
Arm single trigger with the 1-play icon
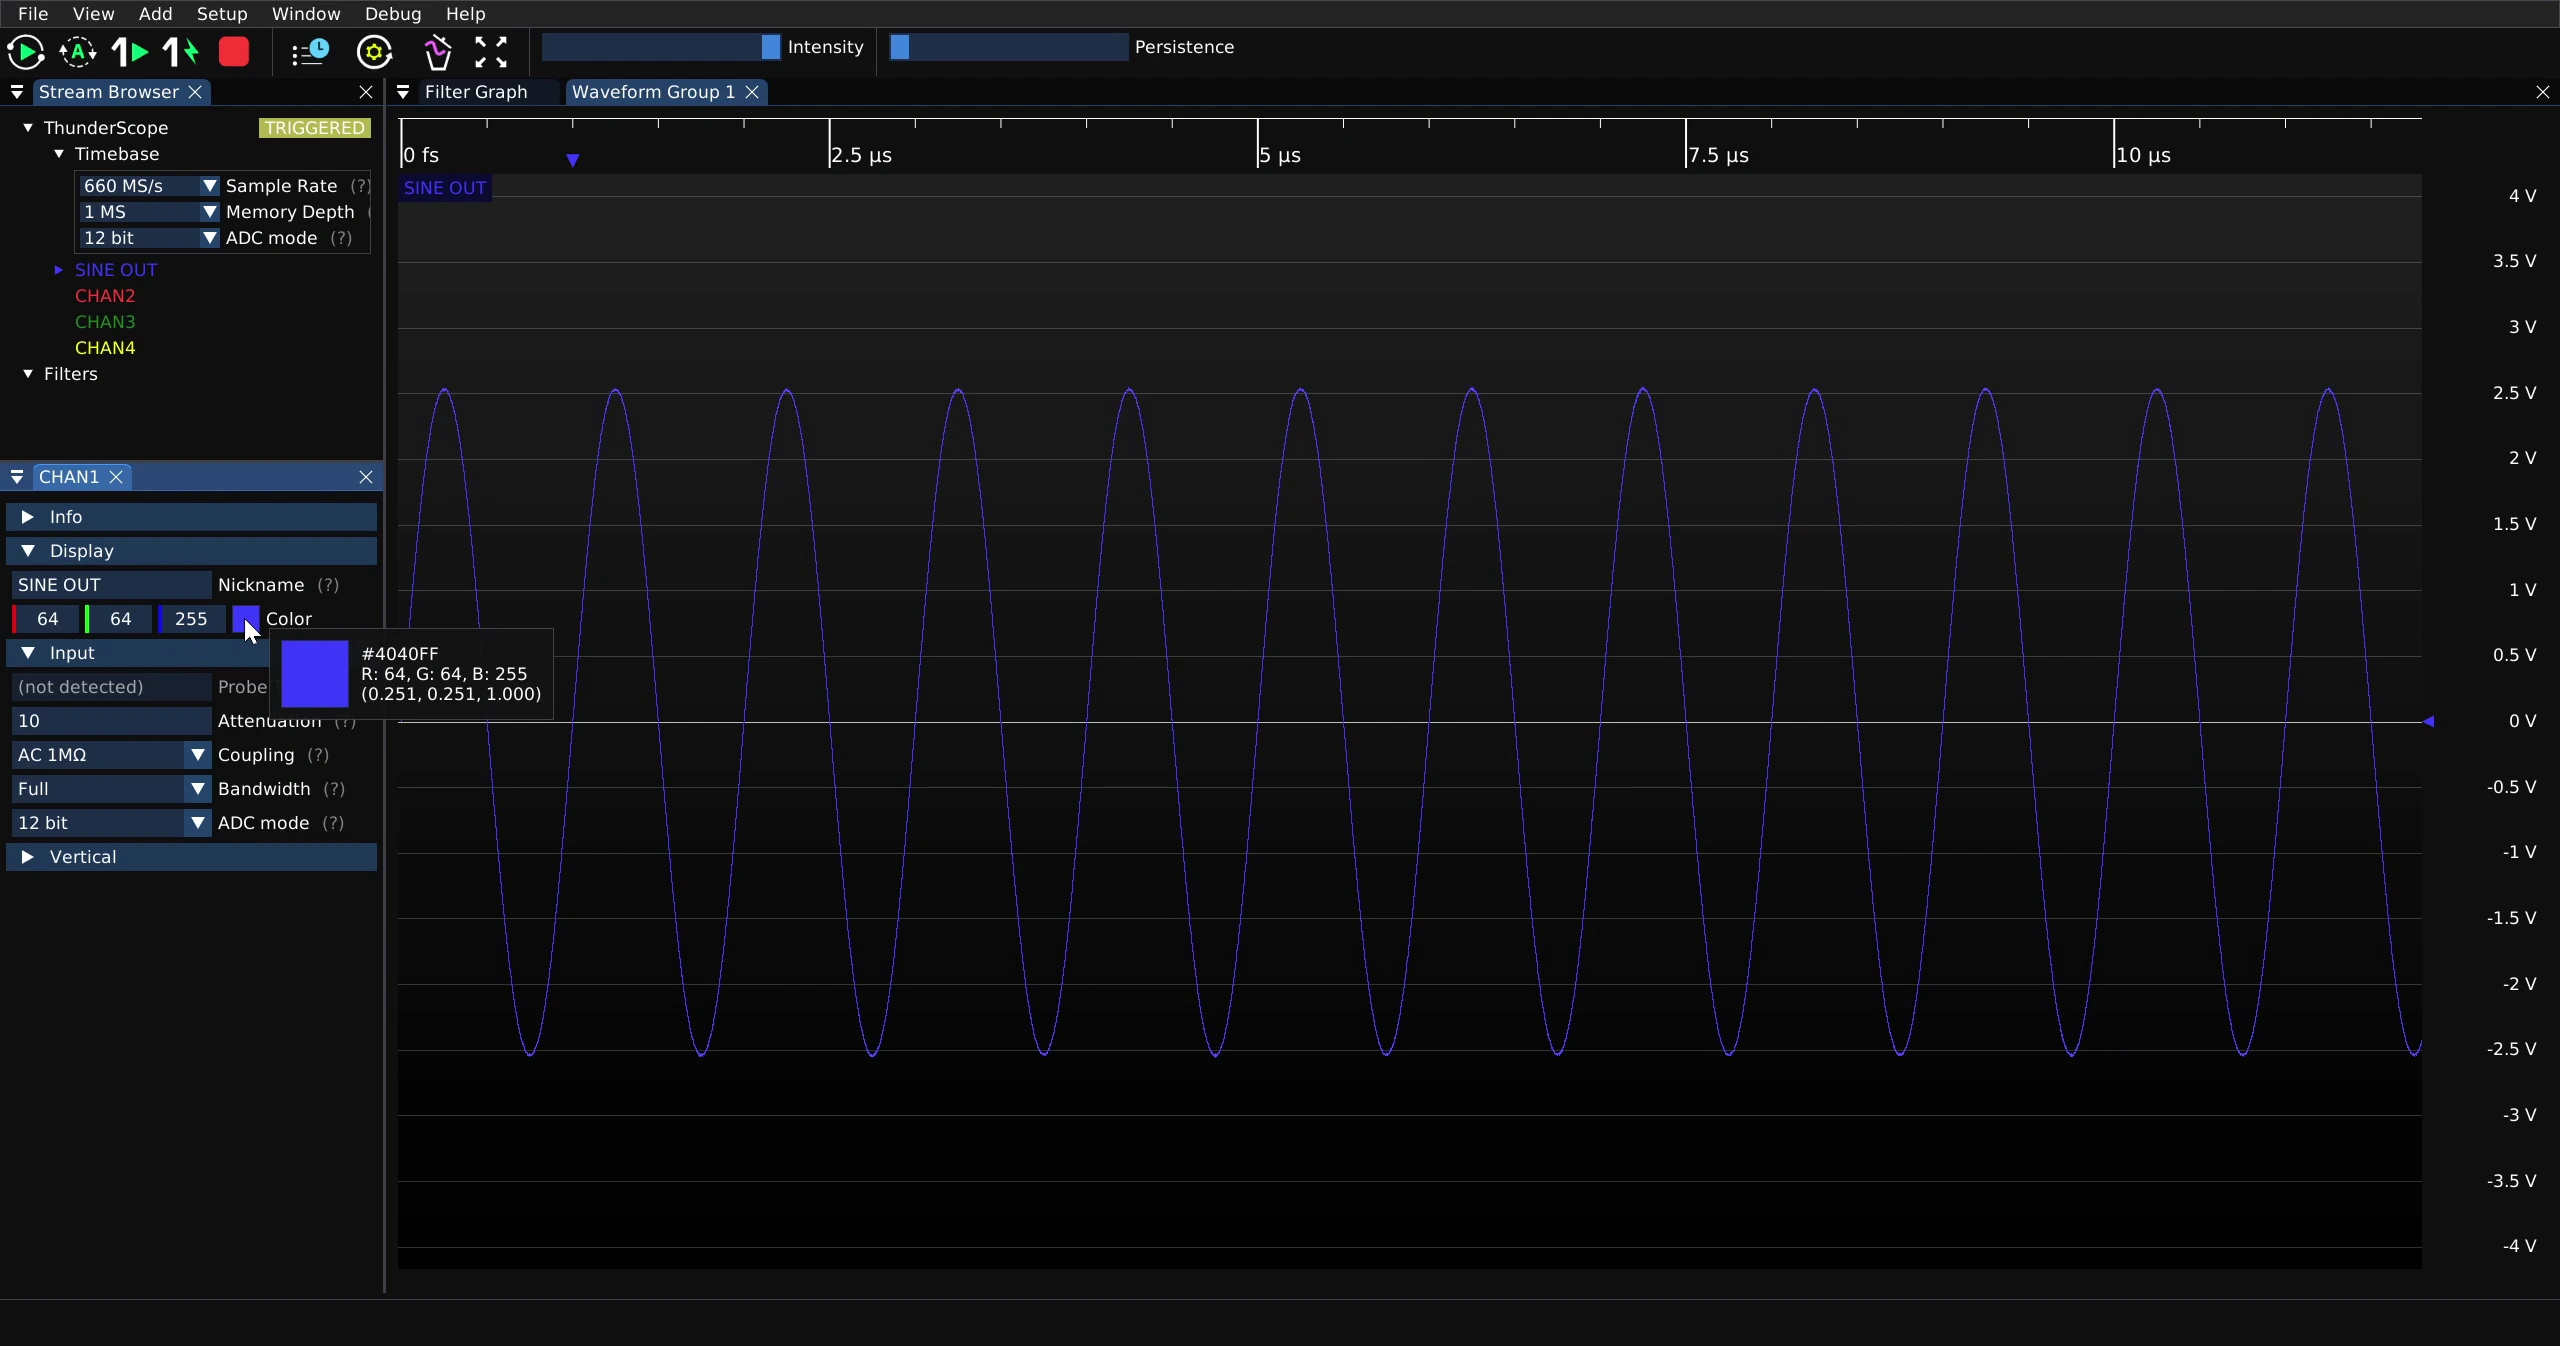pos(130,52)
